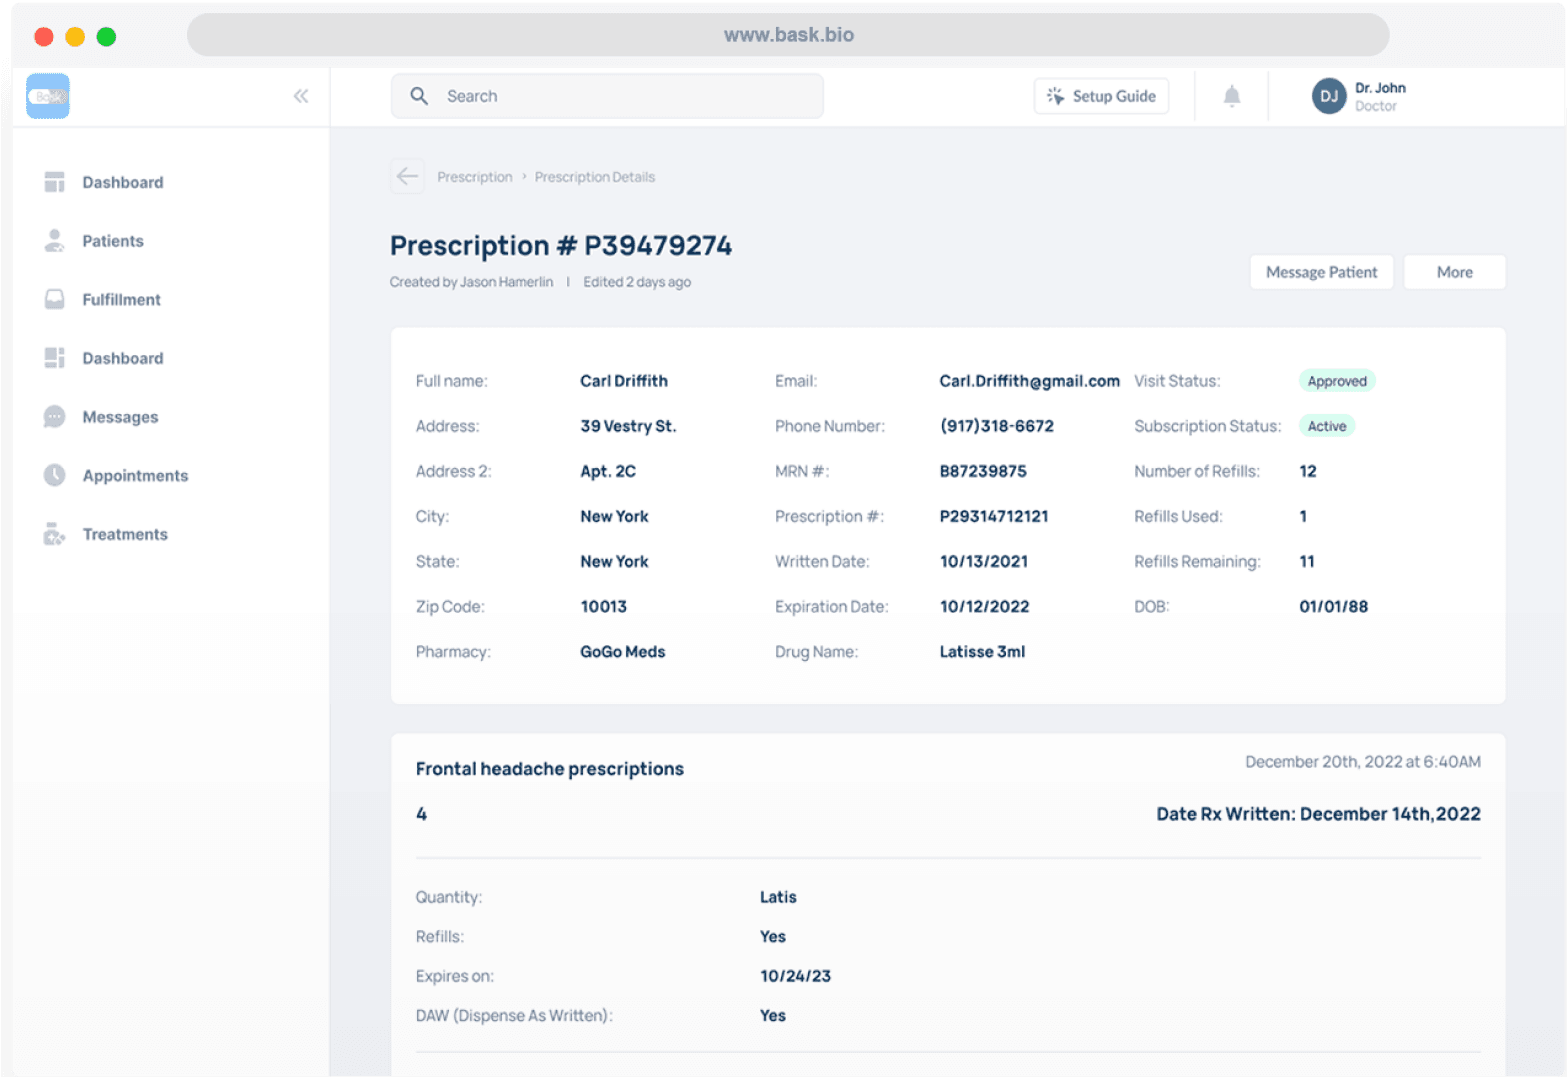Image resolution: width=1567 pixels, height=1077 pixels.
Task: Open Dr. John profile menu
Action: pyautogui.click(x=1380, y=96)
